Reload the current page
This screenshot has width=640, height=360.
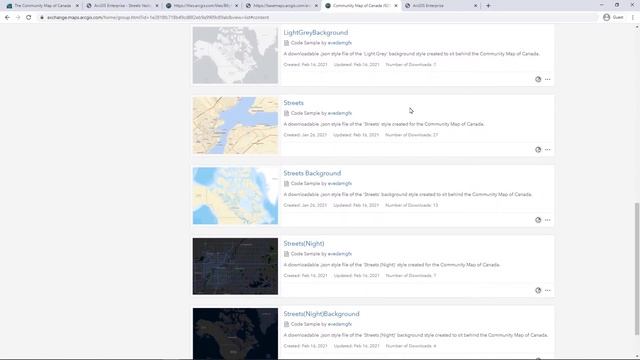click(29, 18)
